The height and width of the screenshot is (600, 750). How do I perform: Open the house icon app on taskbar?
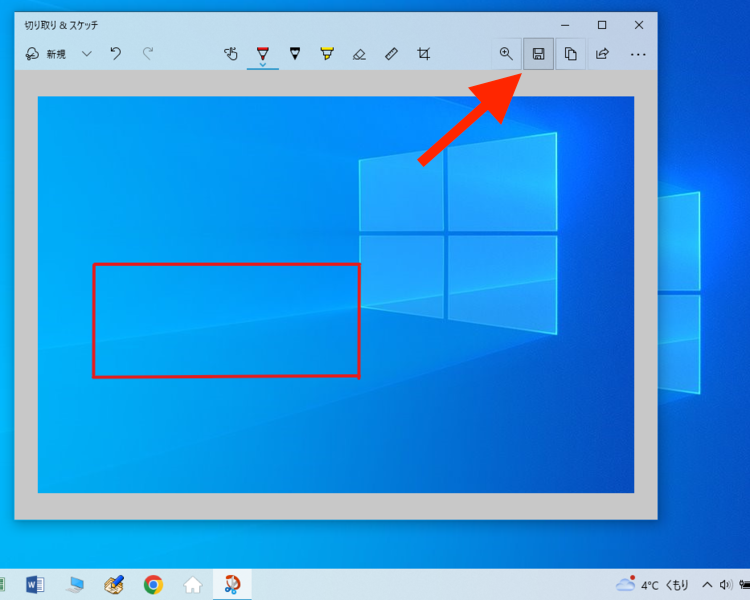(192, 585)
